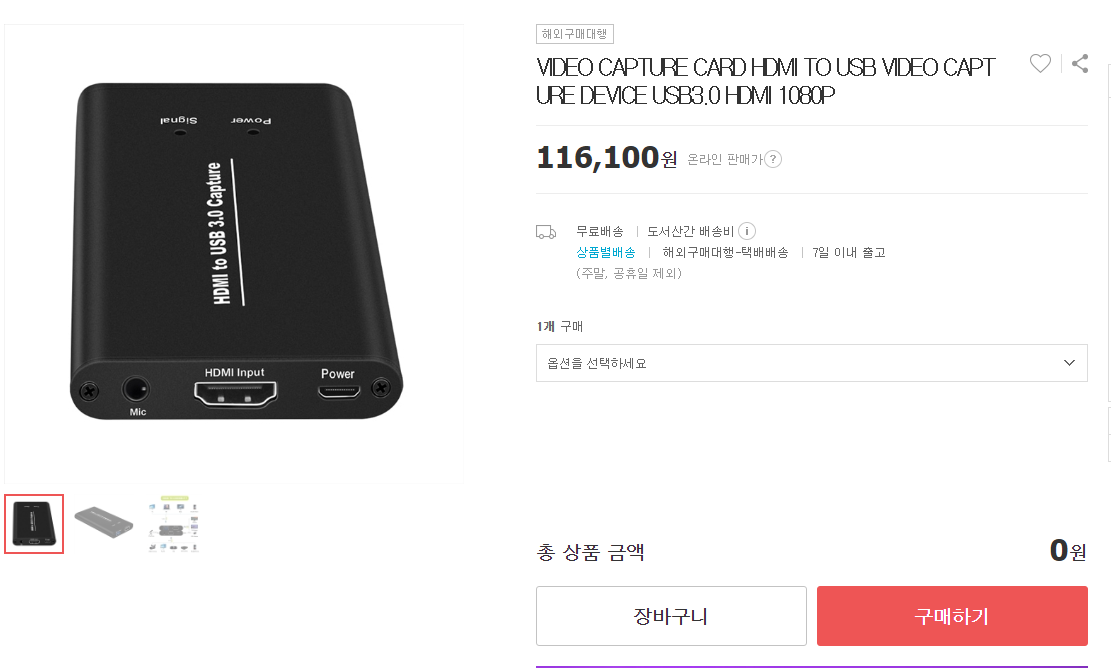1111x668 pixels.
Task: Add product to wishlist with heart icon
Action: [x=1039, y=64]
